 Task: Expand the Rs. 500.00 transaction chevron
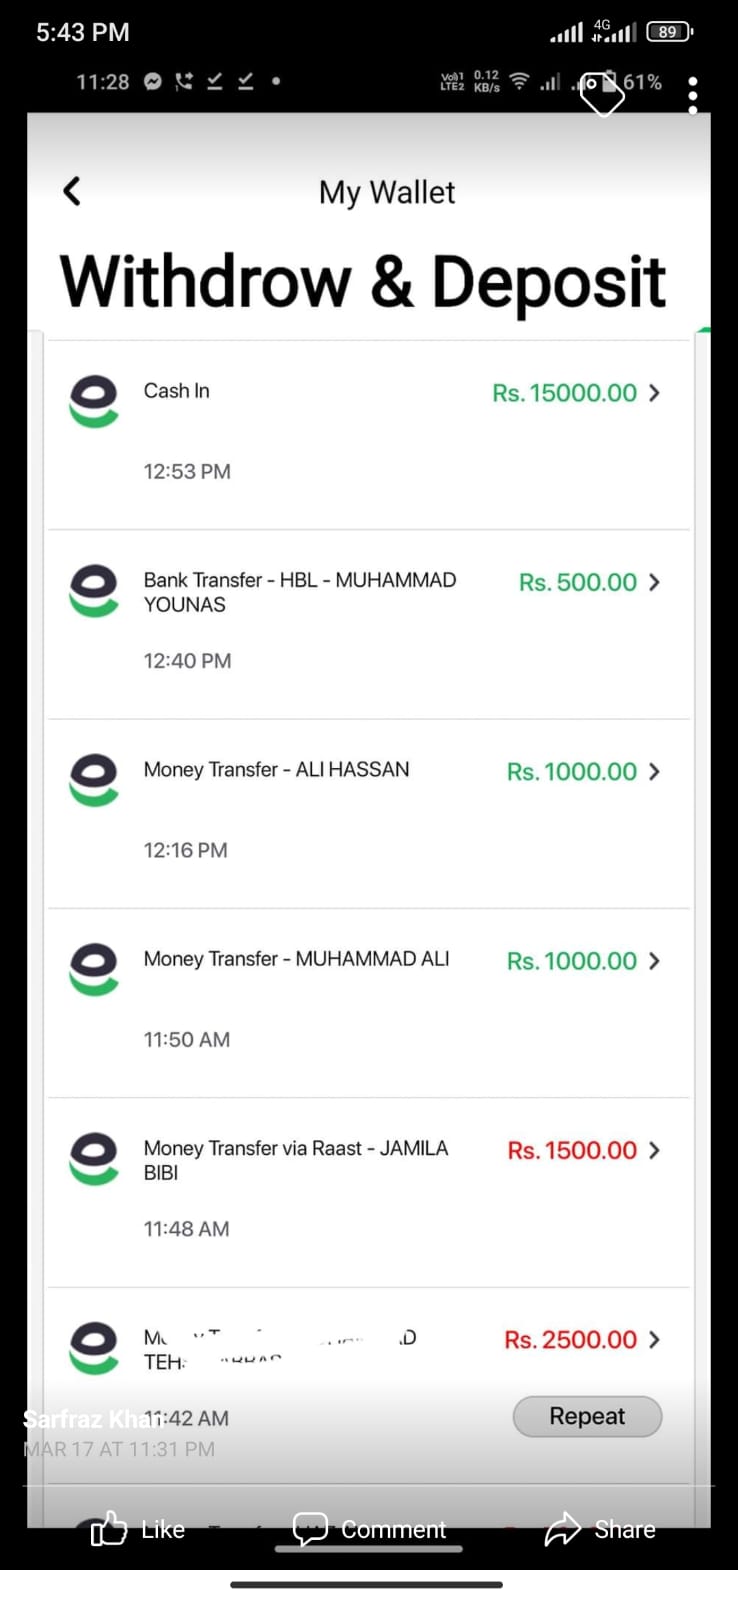click(654, 582)
